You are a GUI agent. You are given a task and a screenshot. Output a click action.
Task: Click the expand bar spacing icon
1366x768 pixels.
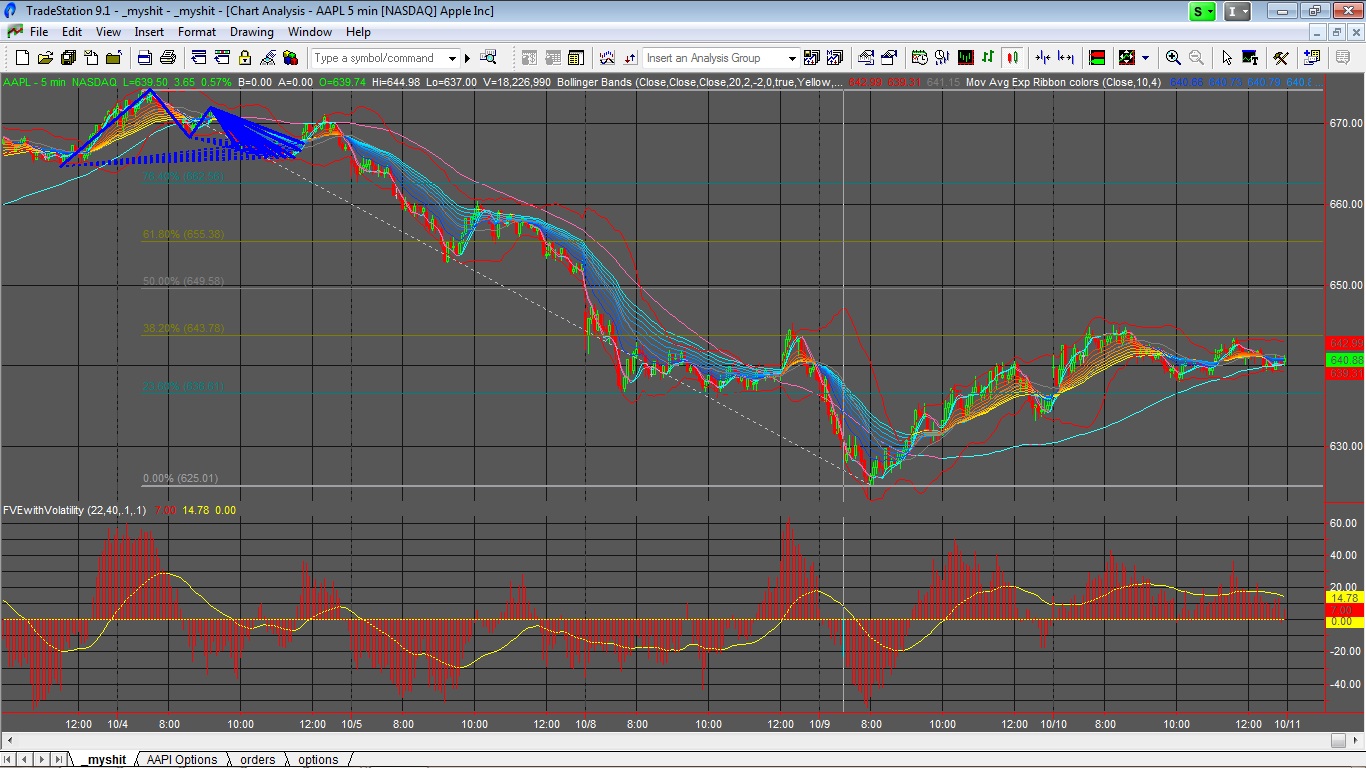coord(1066,58)
